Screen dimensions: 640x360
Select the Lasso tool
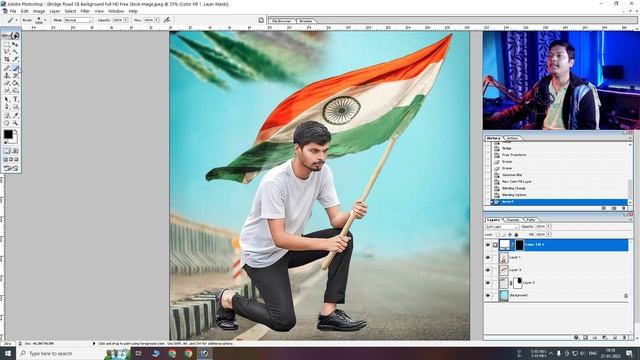pos(7,52)
